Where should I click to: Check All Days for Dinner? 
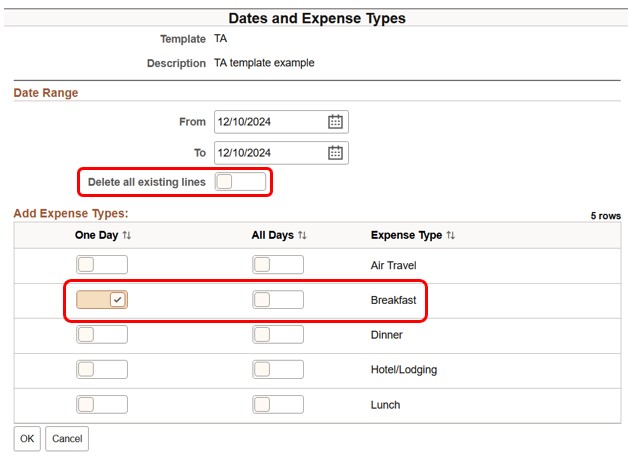click(277, 335)
